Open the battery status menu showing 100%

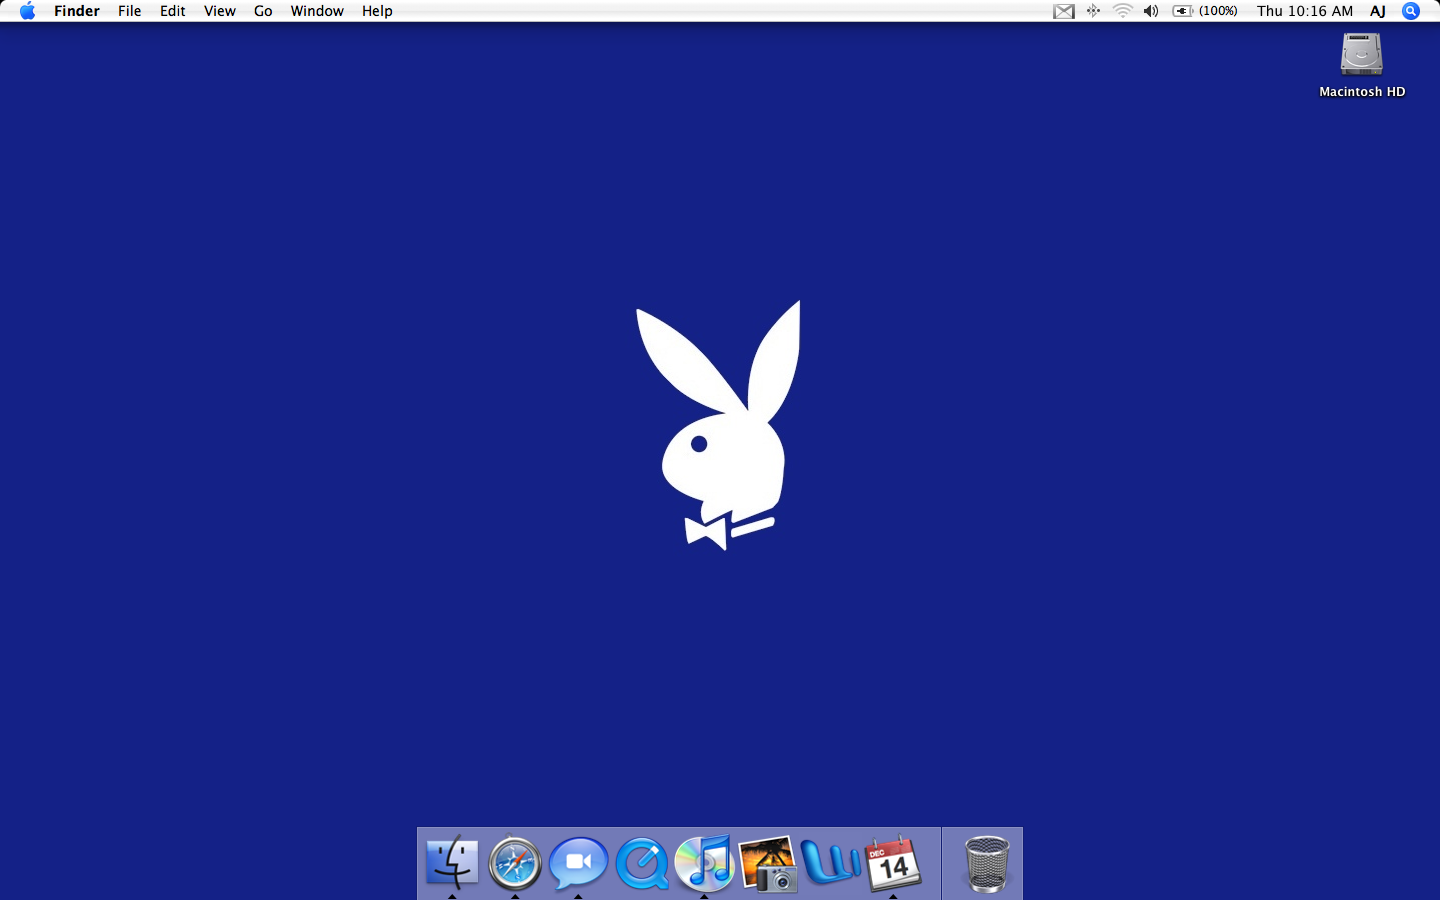1205,11
